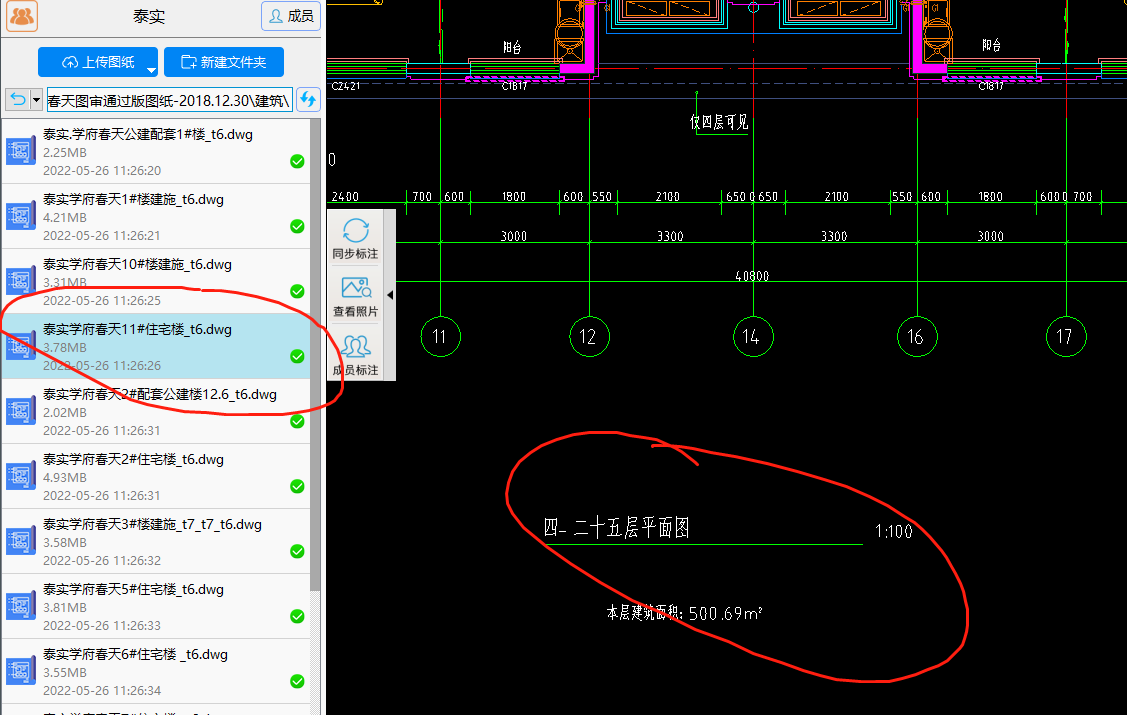Click the file size 4.93MB text
Image resolution: width=1127 pixels, height=715 pixels.
click(x=65, y=478)
